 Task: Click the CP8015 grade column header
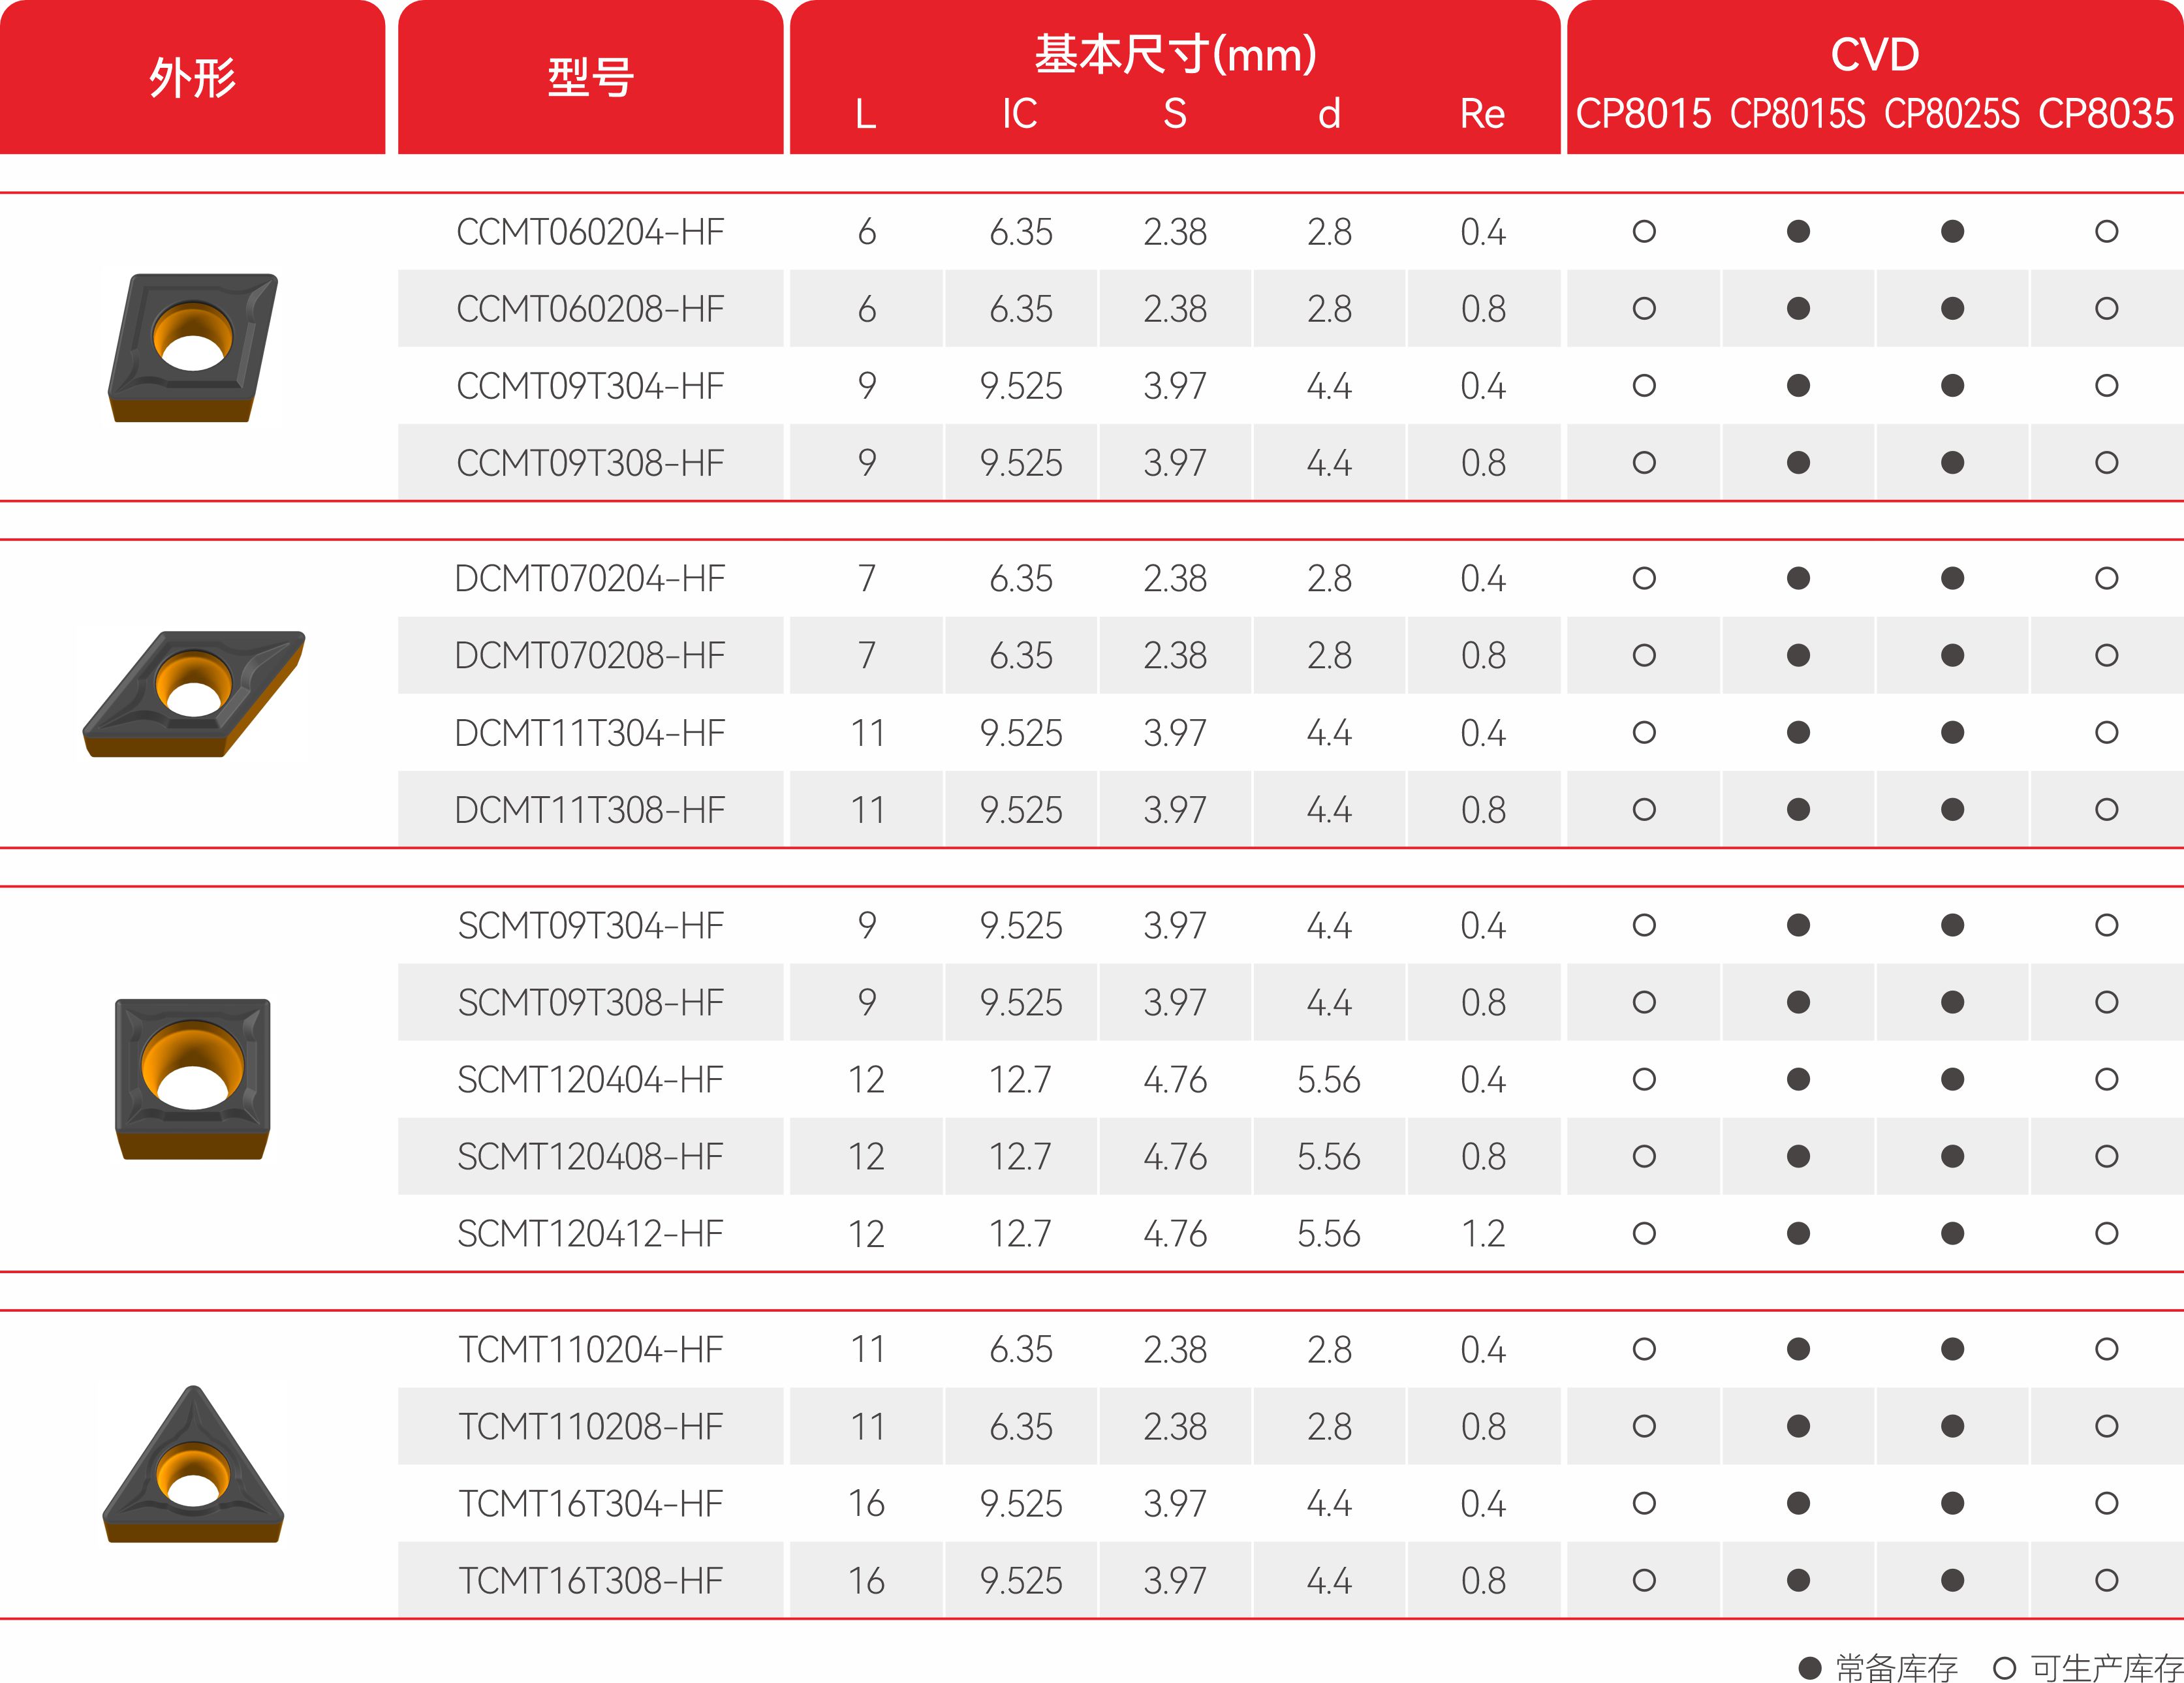(1643, 113)
